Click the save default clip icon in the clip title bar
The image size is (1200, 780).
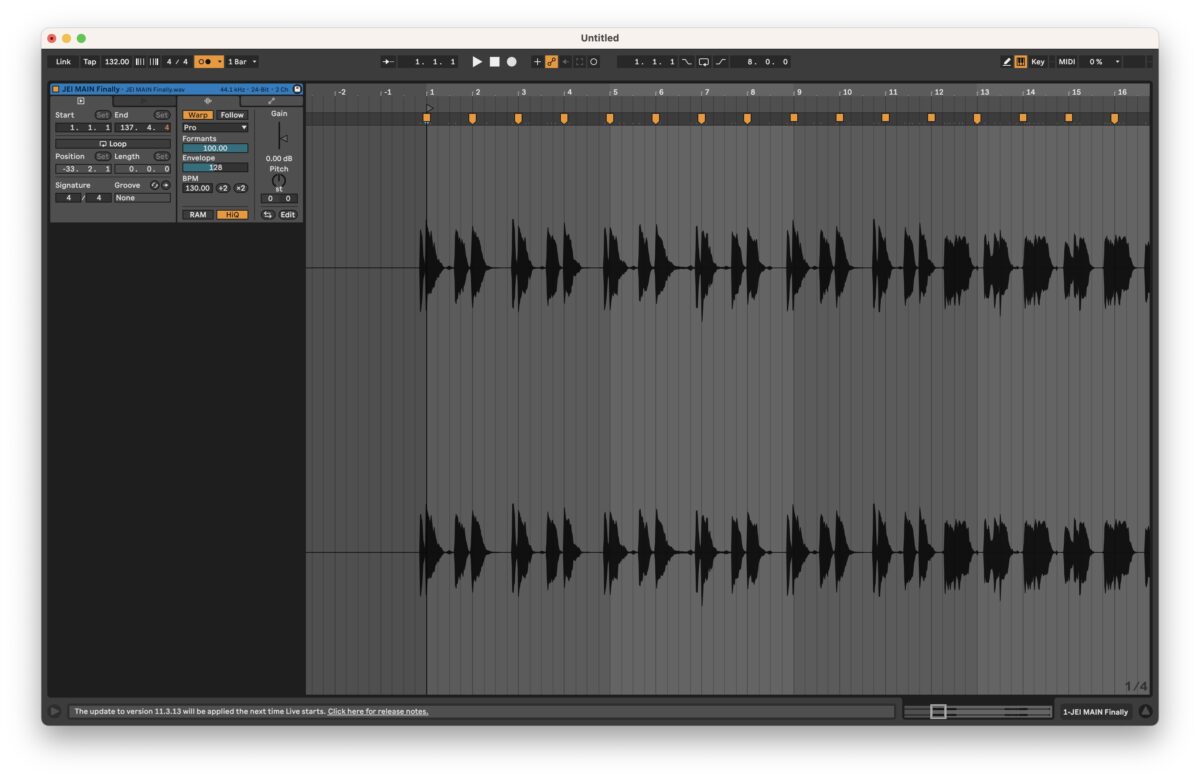click(297, 89)
